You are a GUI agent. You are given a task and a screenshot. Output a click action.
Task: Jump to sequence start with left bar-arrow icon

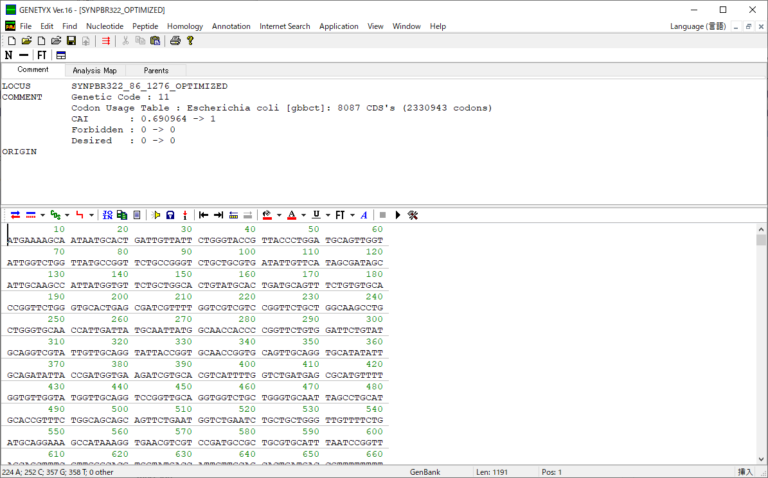pyautogui.click(x=204, y=215)
